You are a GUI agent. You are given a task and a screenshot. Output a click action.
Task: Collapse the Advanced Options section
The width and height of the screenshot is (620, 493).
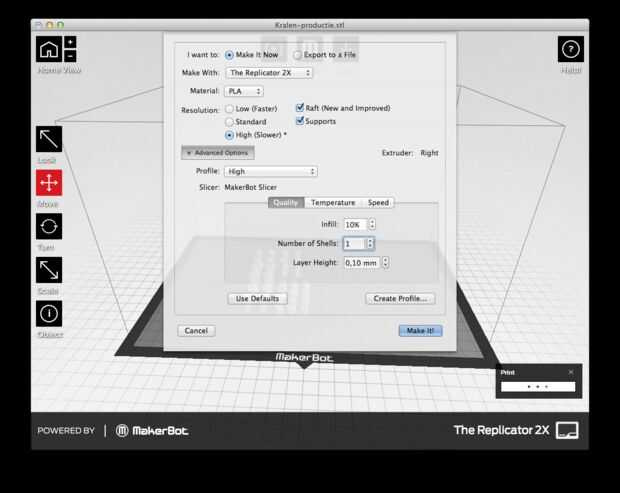coord(217,153)
